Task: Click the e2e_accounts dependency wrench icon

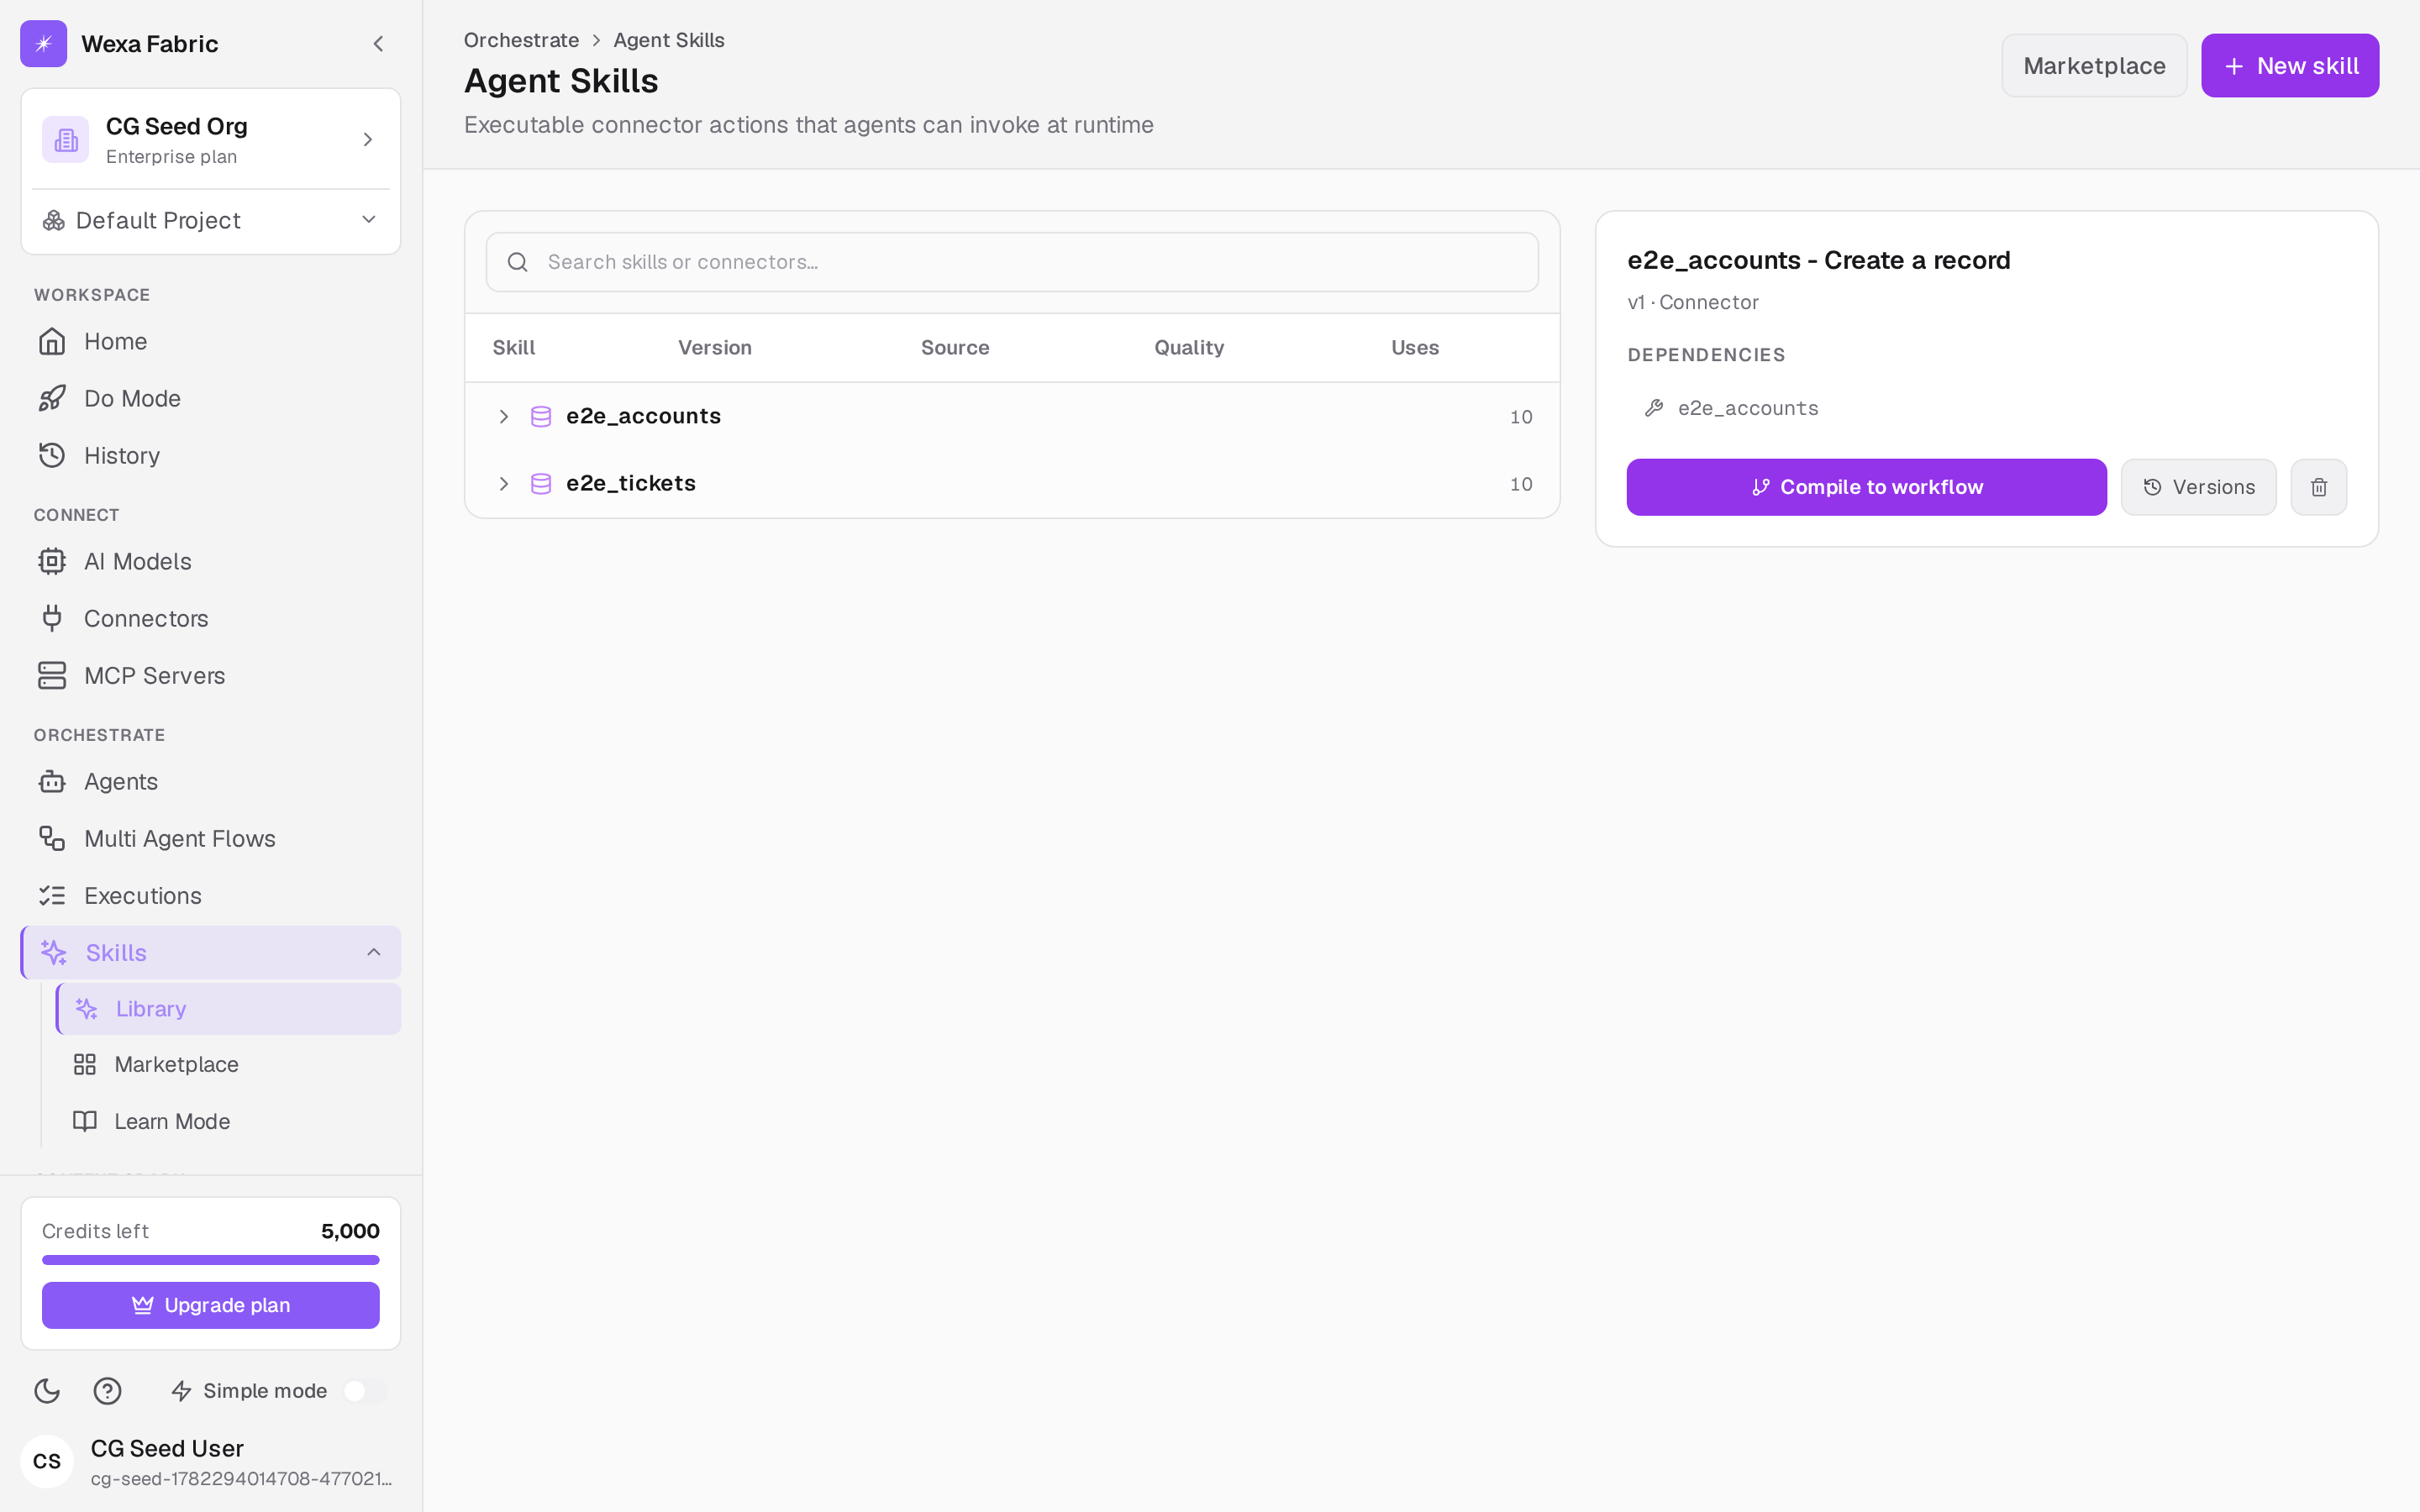Action: click(x=1654, y=408)
